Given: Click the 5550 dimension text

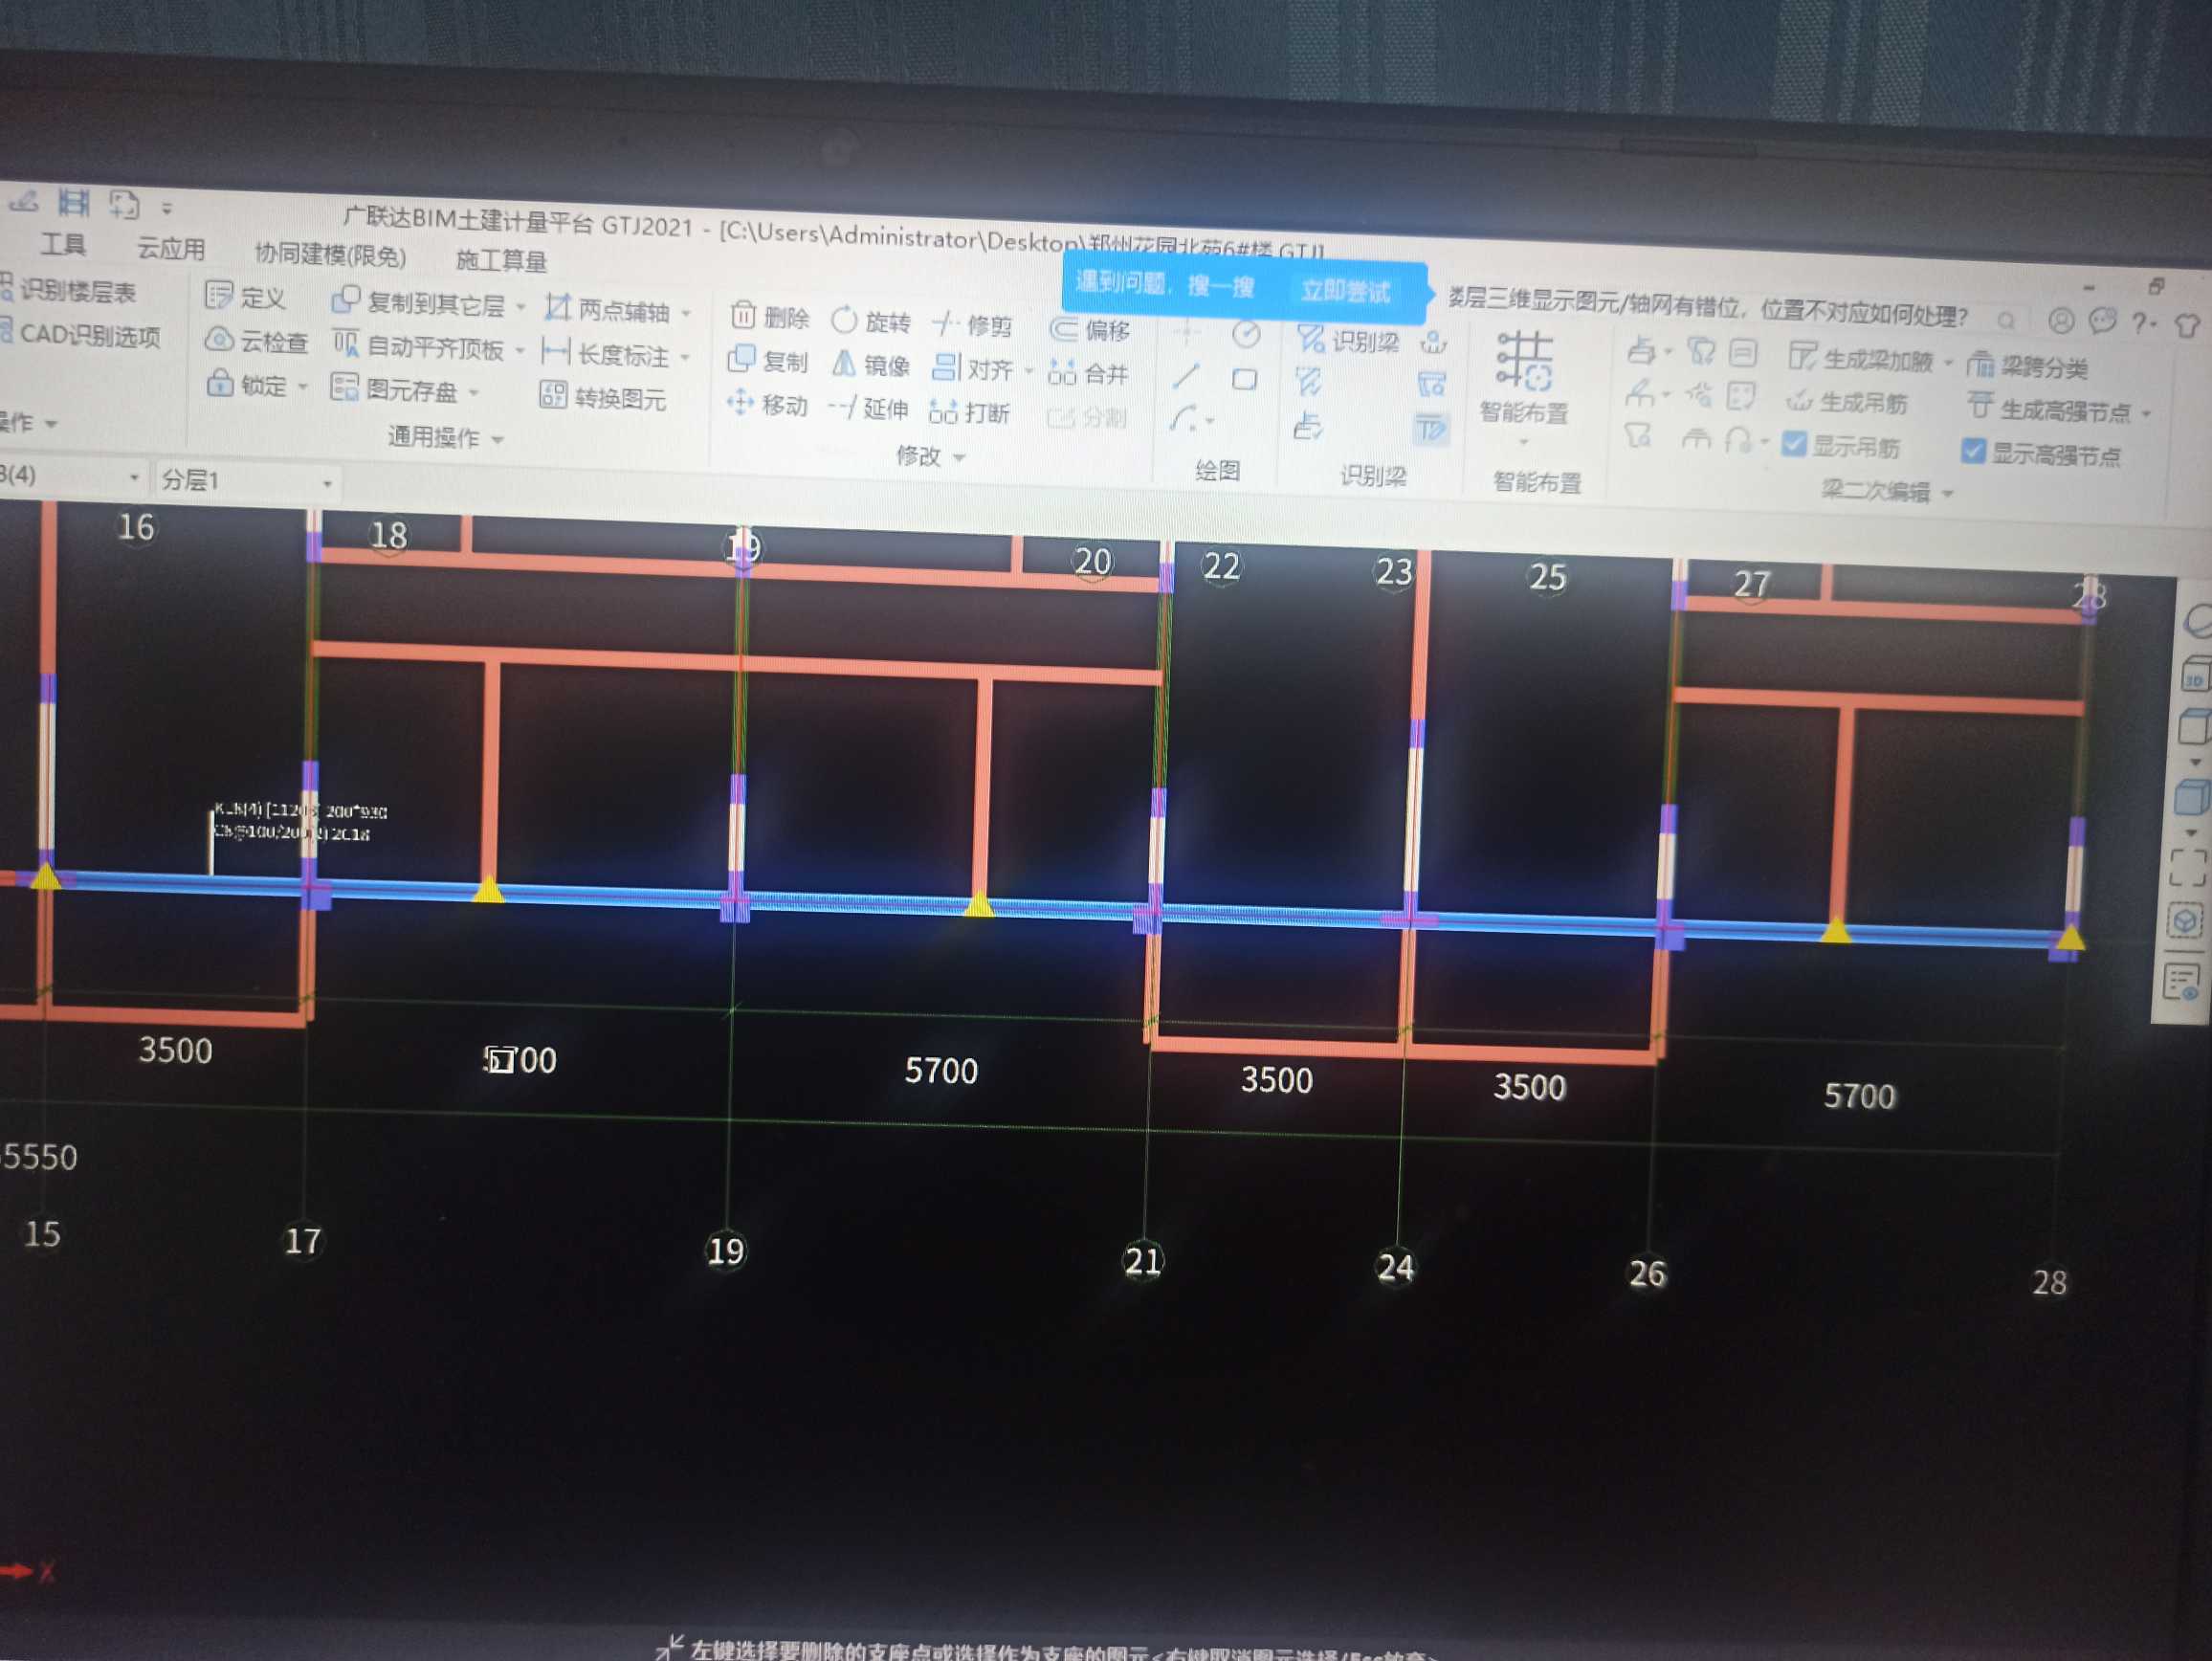Looking at the screenshot, I should pyautogui.click(x=39, y=1157).
